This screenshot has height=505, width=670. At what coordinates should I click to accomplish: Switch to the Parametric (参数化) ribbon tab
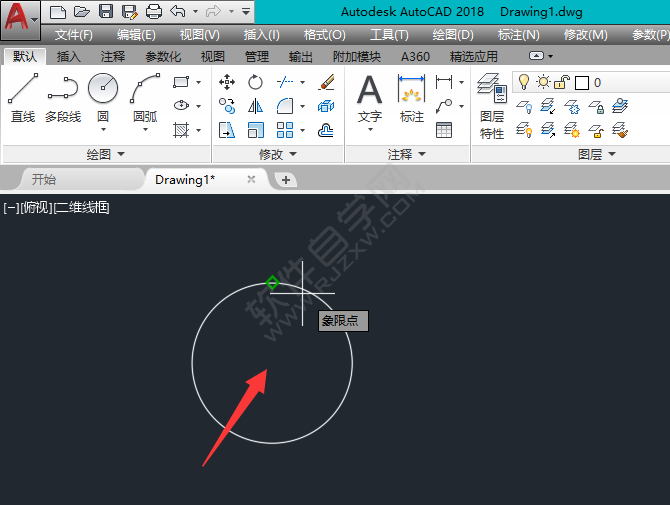click(163, 56)
